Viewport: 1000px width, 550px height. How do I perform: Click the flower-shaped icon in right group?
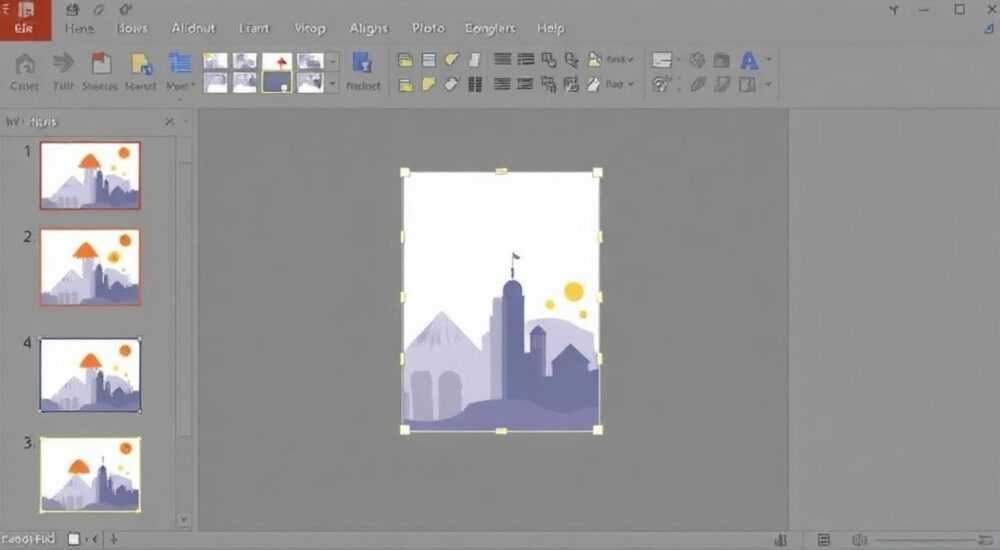click(x=697, y=60)
